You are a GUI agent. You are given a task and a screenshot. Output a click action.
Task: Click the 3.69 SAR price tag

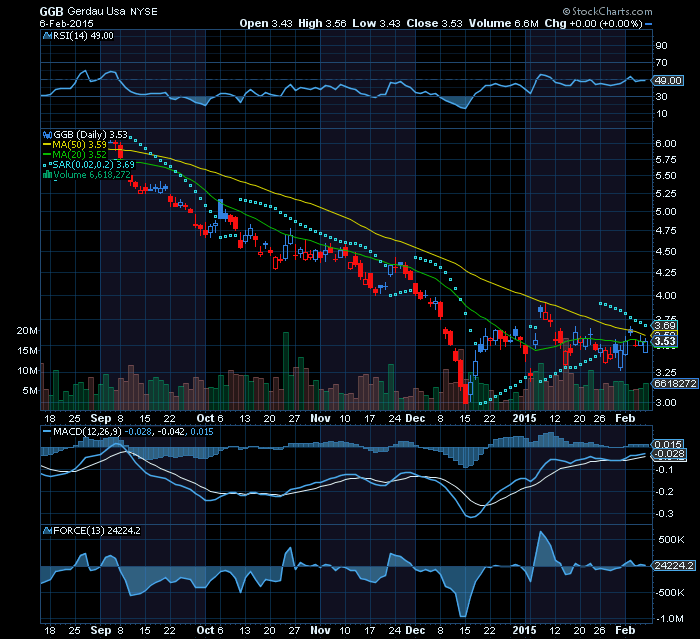tap(665, 326)
